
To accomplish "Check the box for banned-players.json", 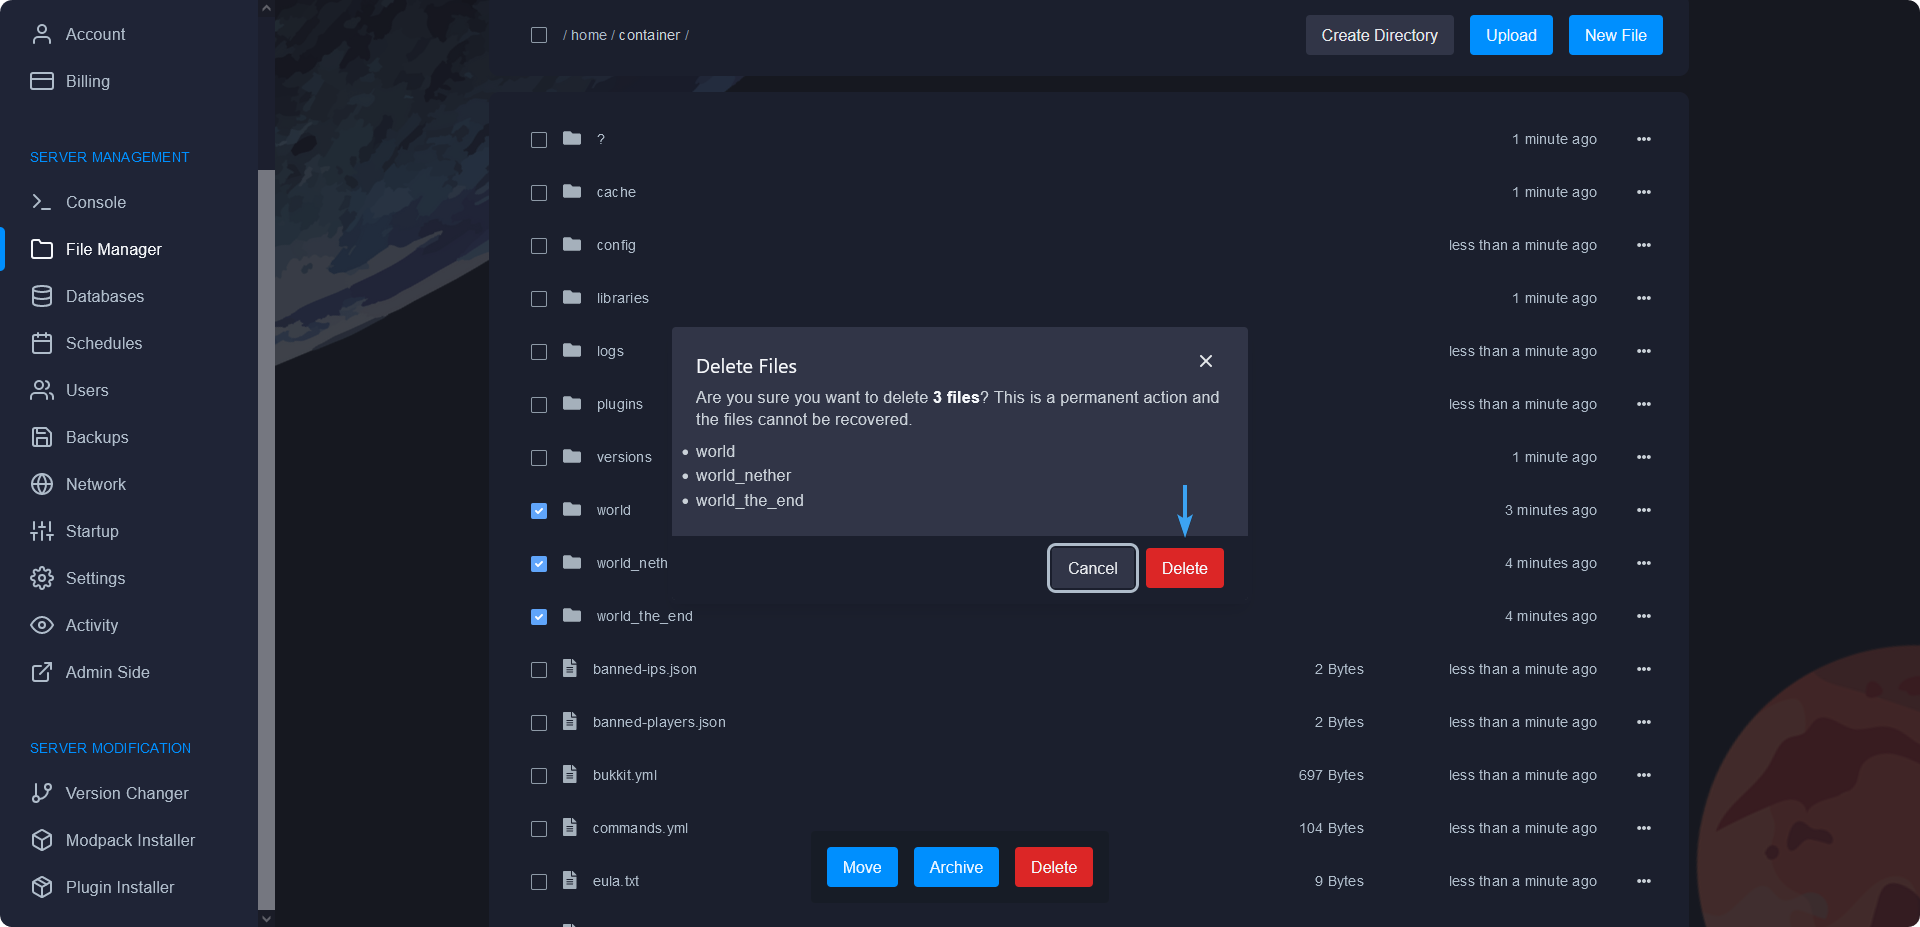I will tap(539, 723).
